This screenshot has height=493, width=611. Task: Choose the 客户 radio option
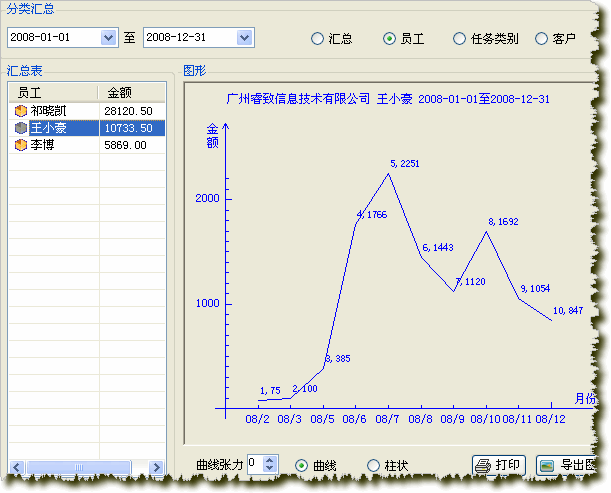541,39
